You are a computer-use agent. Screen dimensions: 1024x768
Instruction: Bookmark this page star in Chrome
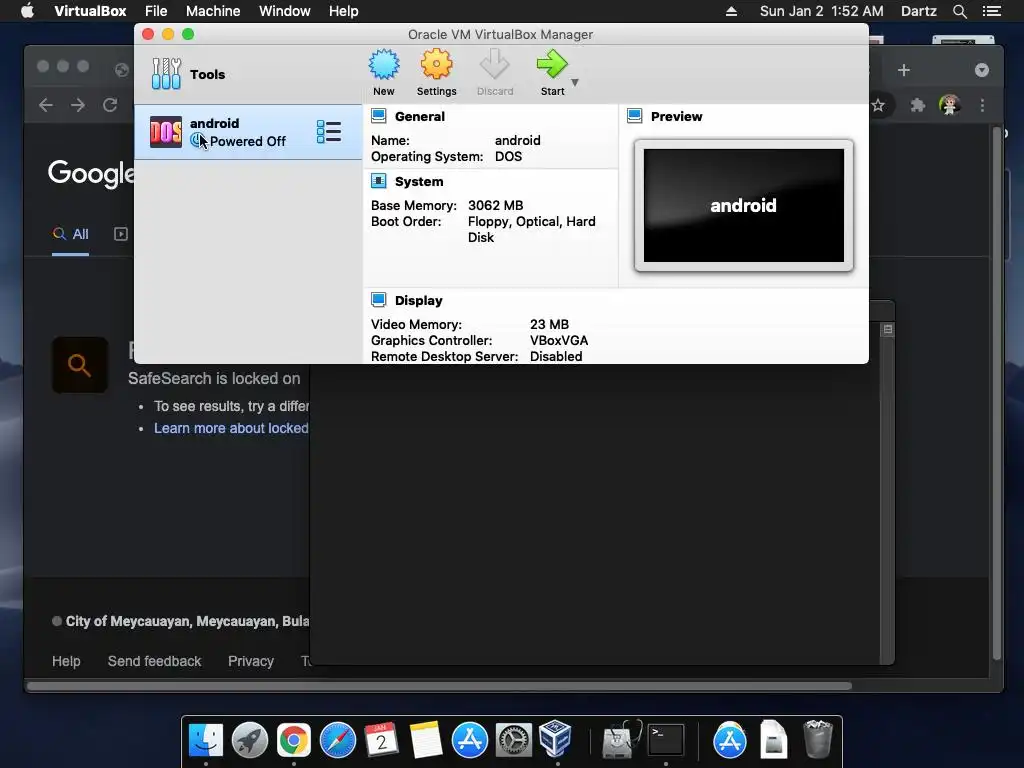point(878,105)
